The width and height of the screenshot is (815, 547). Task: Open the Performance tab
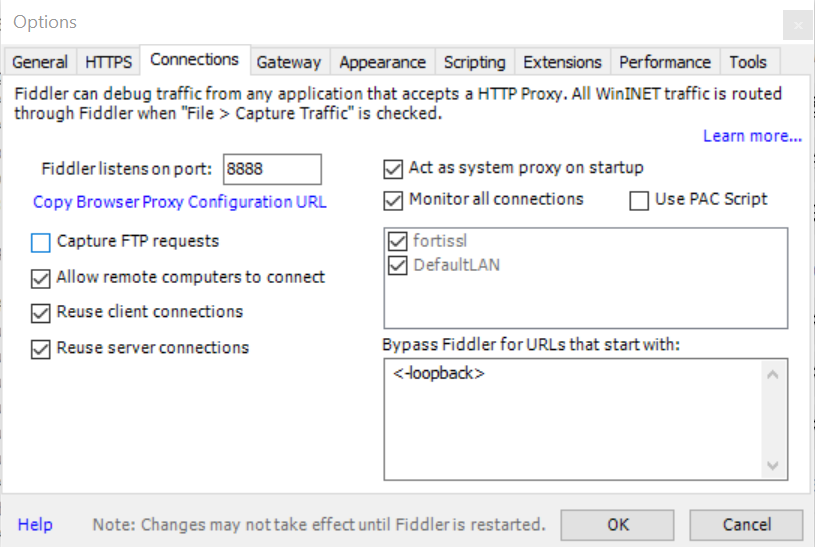[x=665, y=62]
